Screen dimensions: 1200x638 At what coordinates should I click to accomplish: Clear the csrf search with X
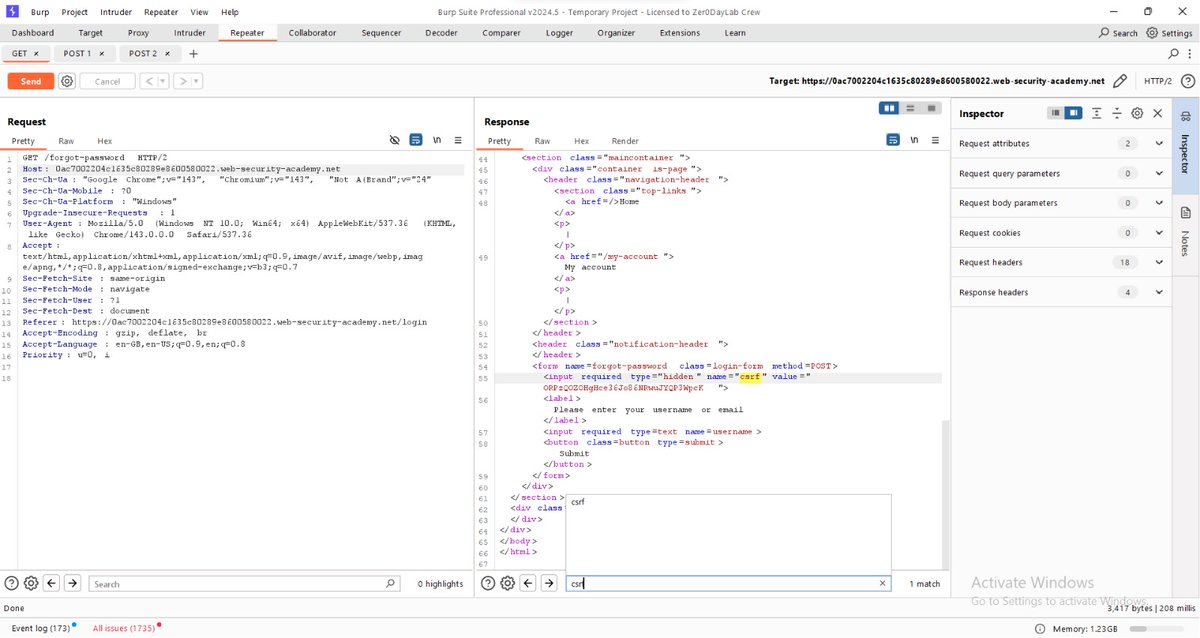[x=882, y=583]
